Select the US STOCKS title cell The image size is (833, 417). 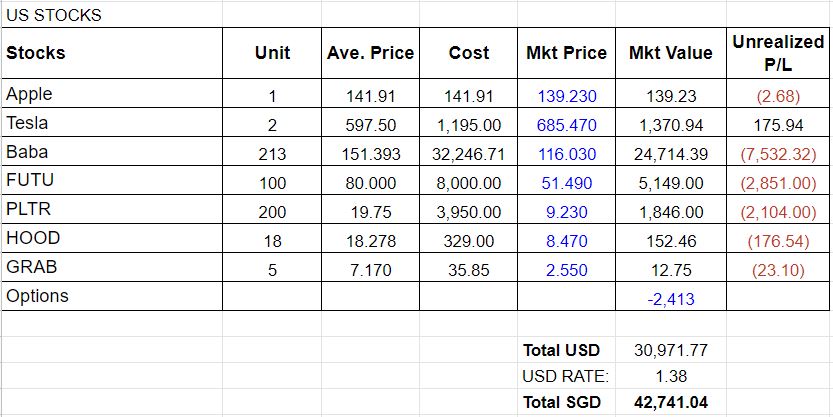tap(112, 15)
